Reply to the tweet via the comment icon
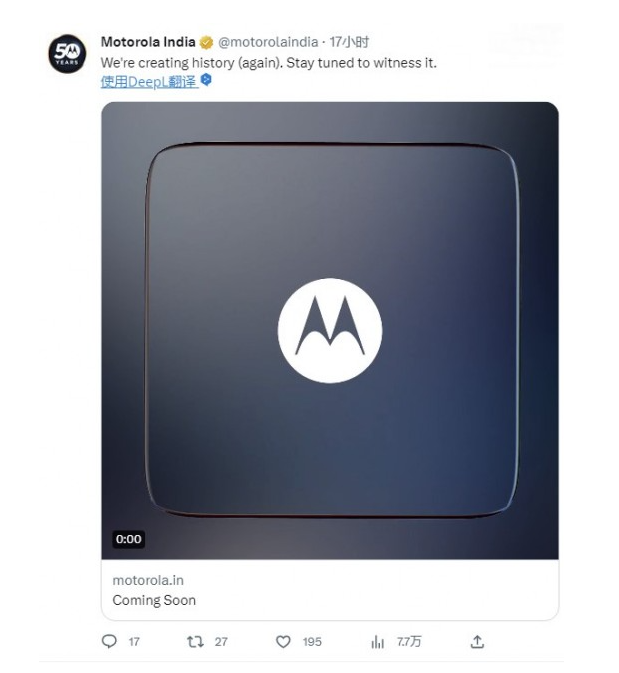Viewport: 619px width, 673px height. pyautogui.click(x=110, y=641)
